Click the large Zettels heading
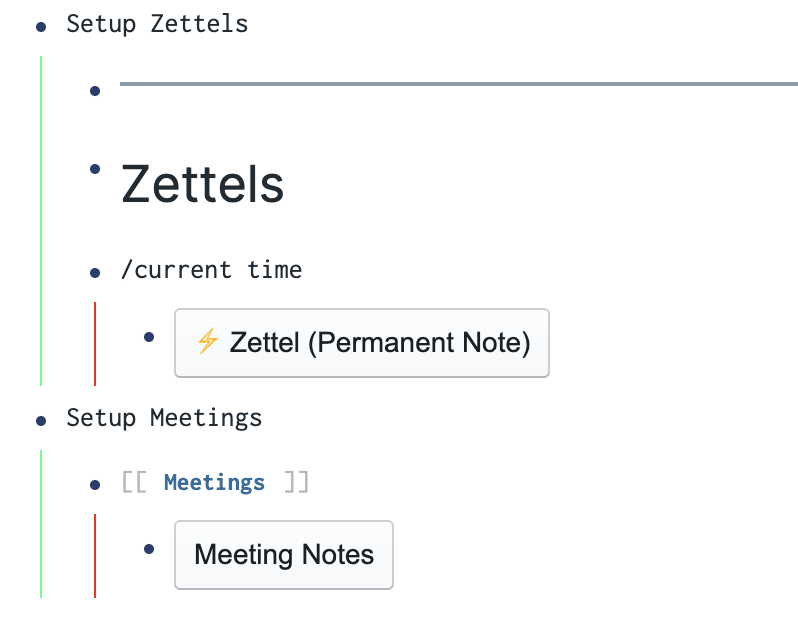This screenshot has height=618, width=798. 203,184
